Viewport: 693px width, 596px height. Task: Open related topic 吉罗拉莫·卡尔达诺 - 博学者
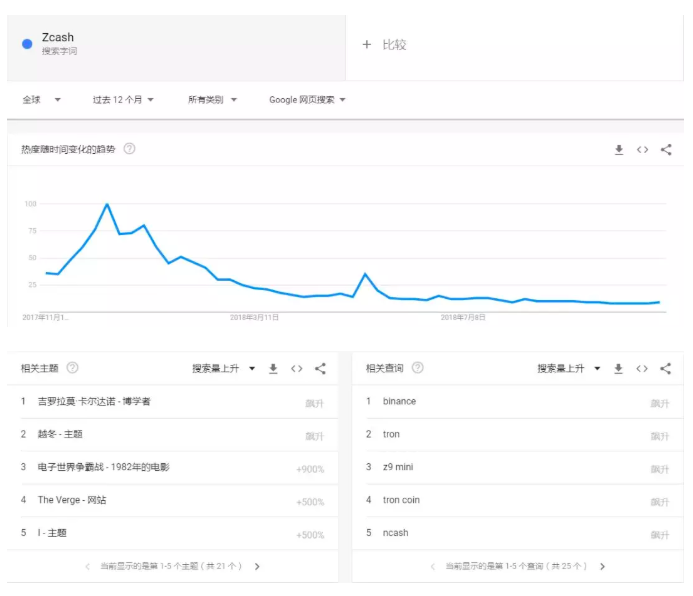click(94, 401)
